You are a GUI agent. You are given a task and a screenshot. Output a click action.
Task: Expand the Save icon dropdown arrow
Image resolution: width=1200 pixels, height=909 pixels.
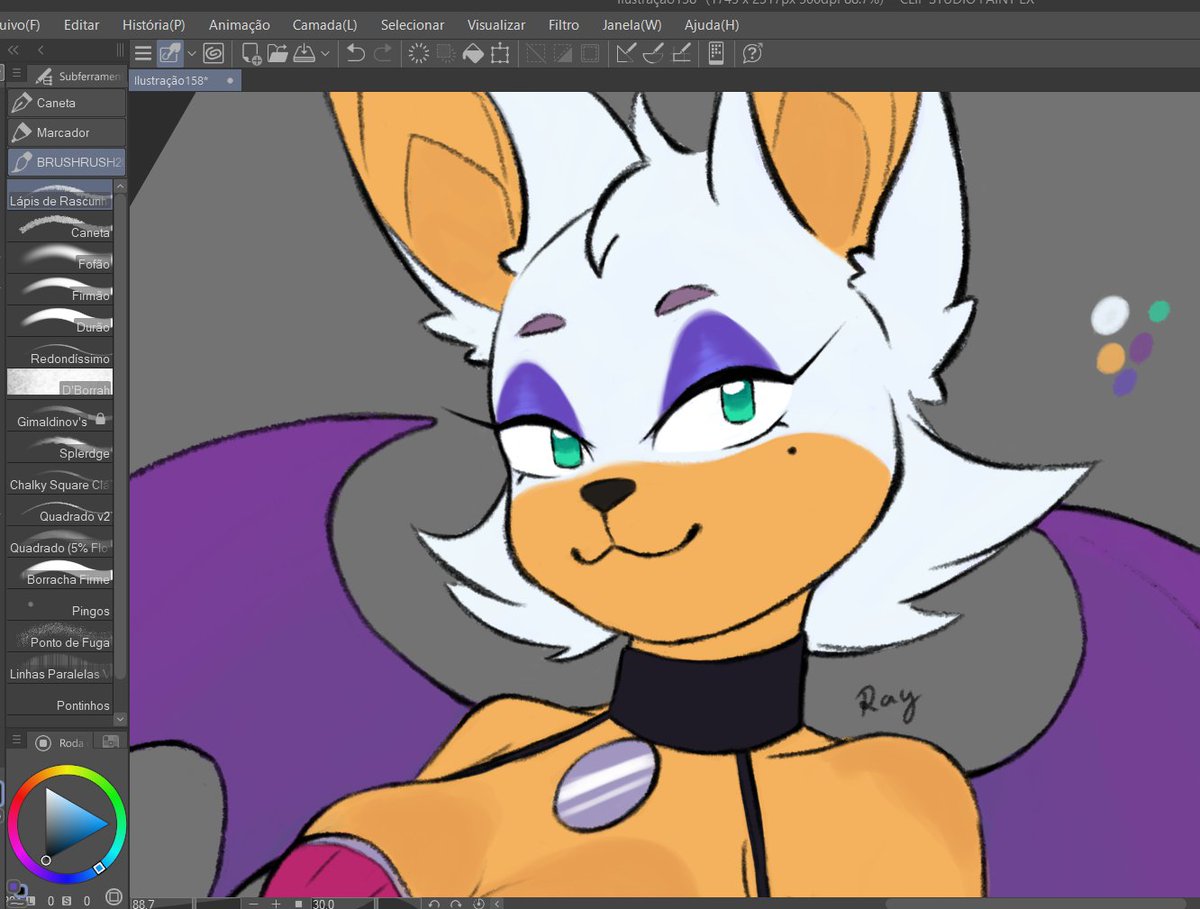(x=327, y=54)
